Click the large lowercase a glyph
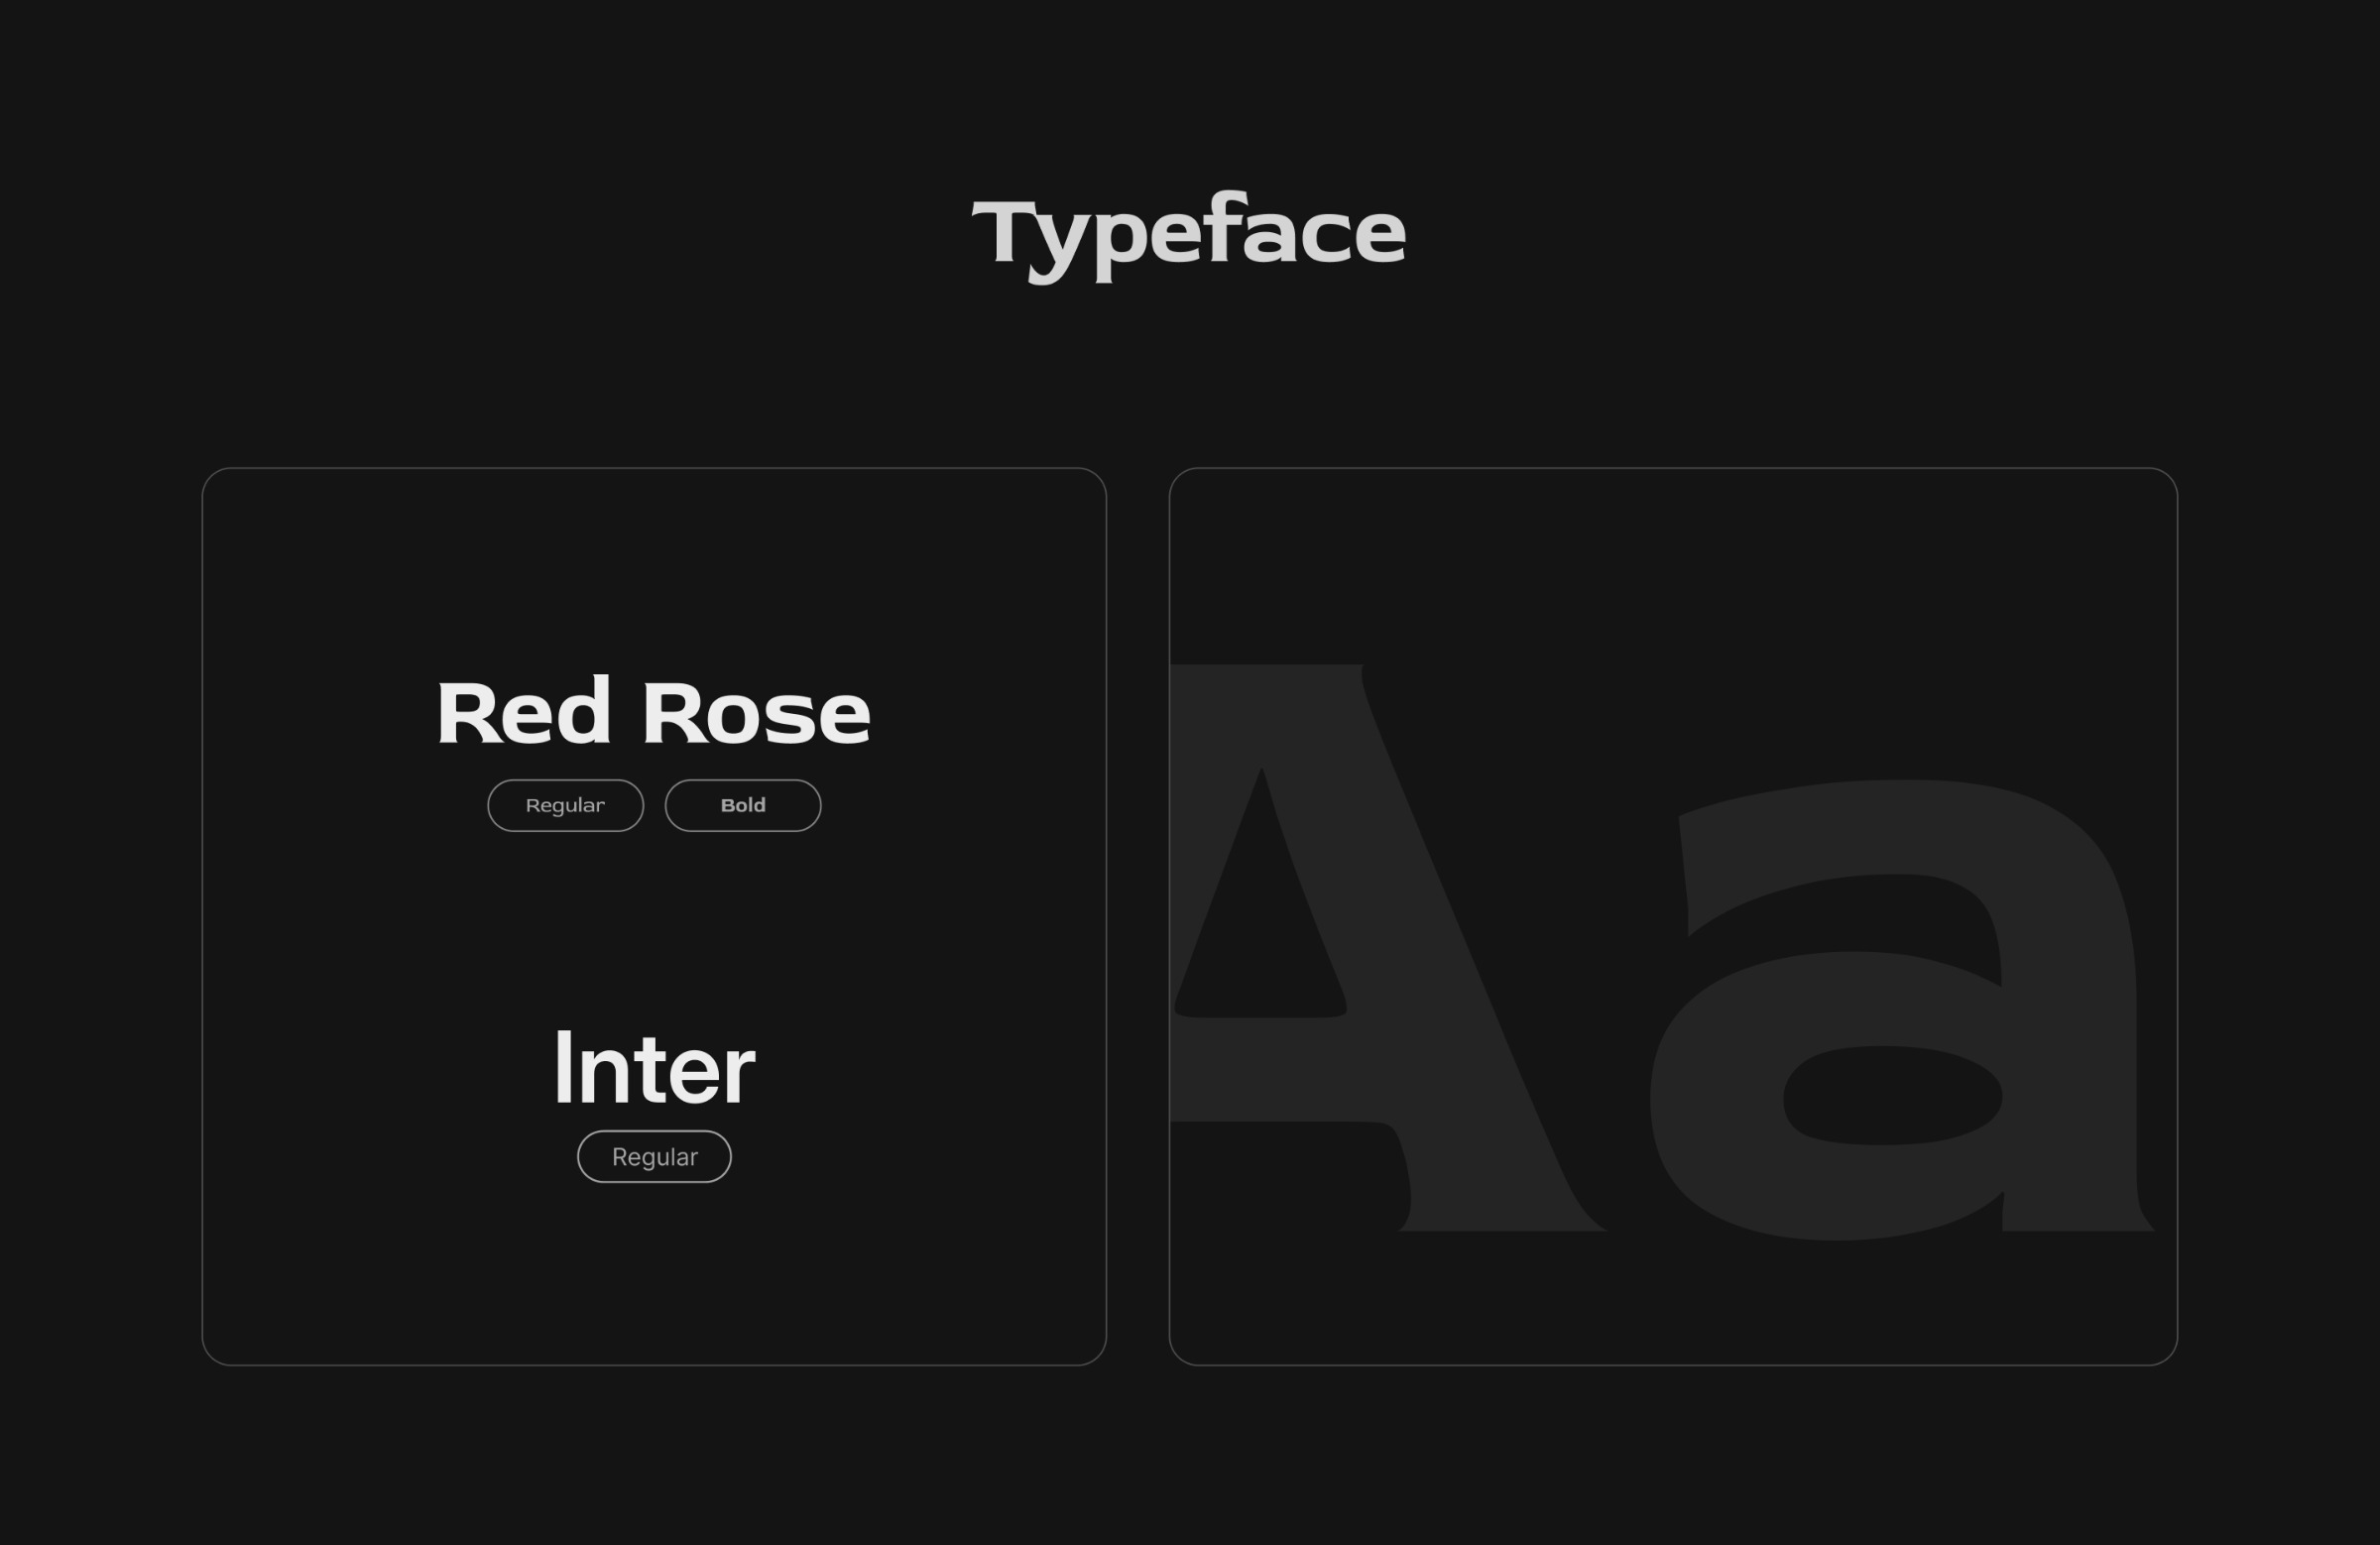The width and height of the screenshot is (2380, 1545). pos(1900,1010)
